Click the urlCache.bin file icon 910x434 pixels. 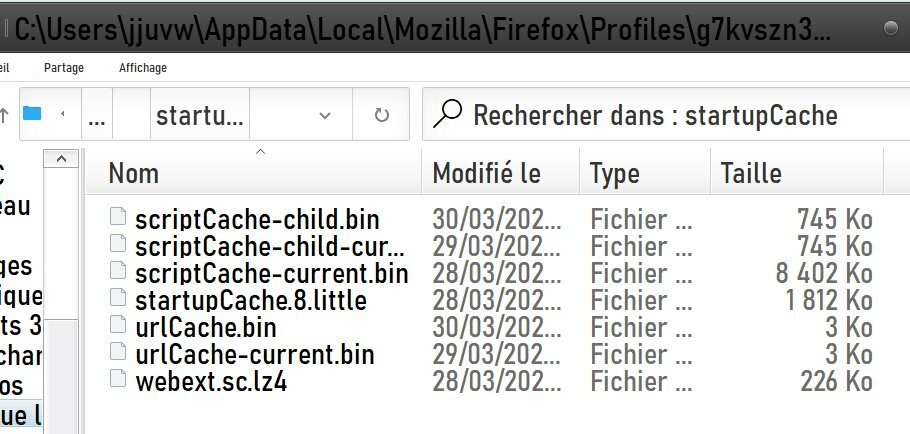119,326
